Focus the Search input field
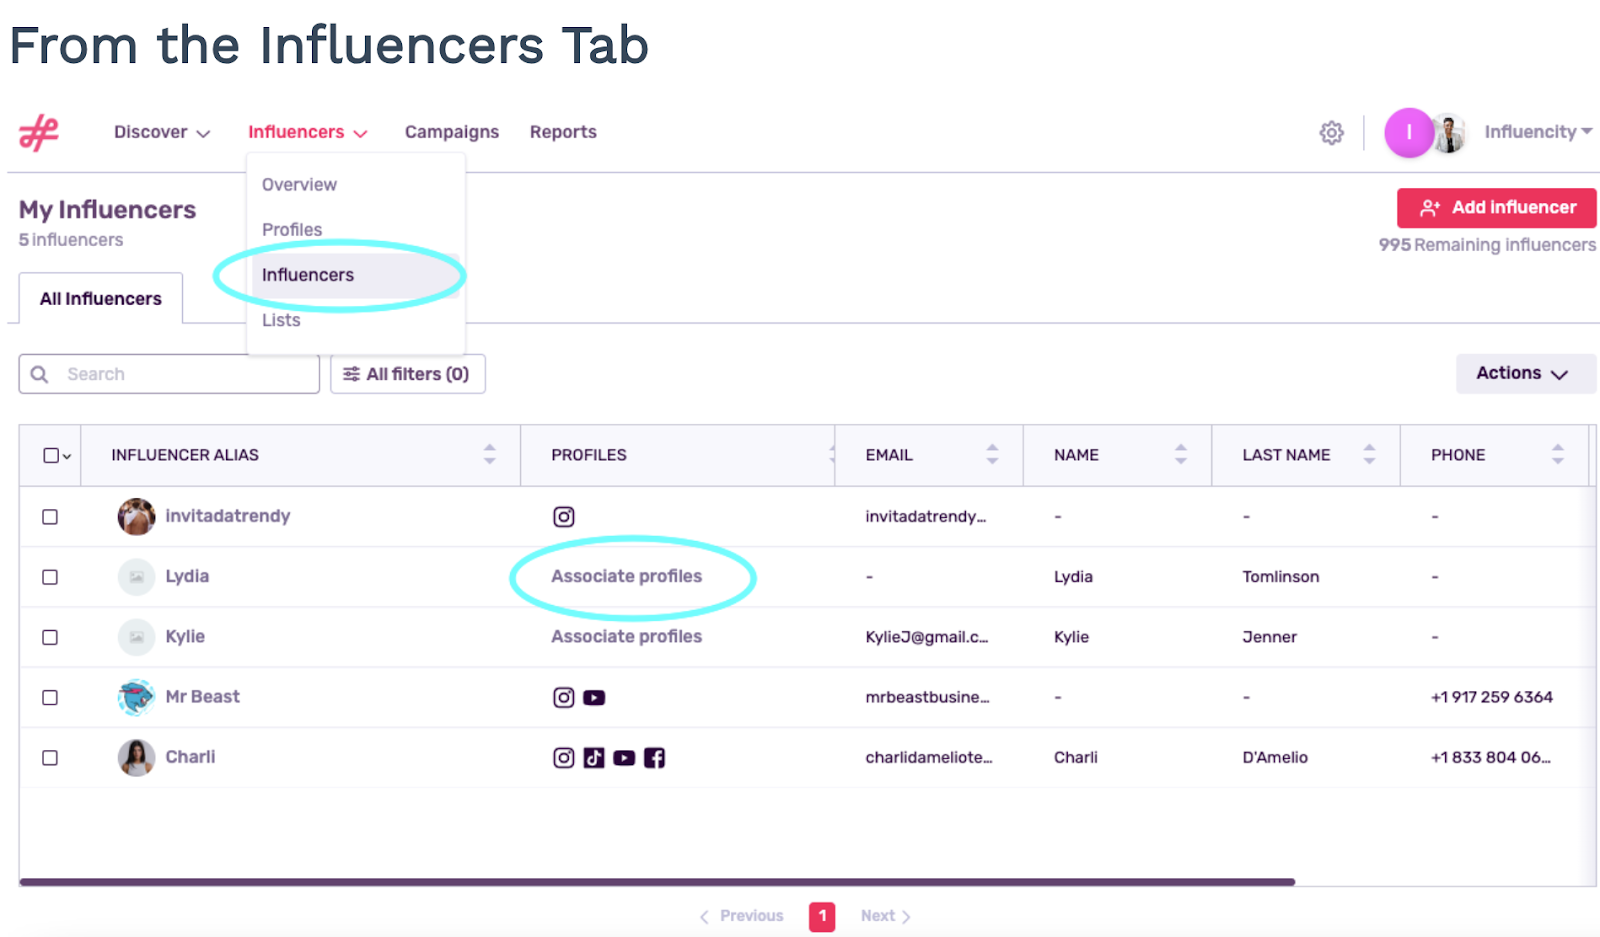The width and height of the screenshot is (1600, 937). click(169, 374)
